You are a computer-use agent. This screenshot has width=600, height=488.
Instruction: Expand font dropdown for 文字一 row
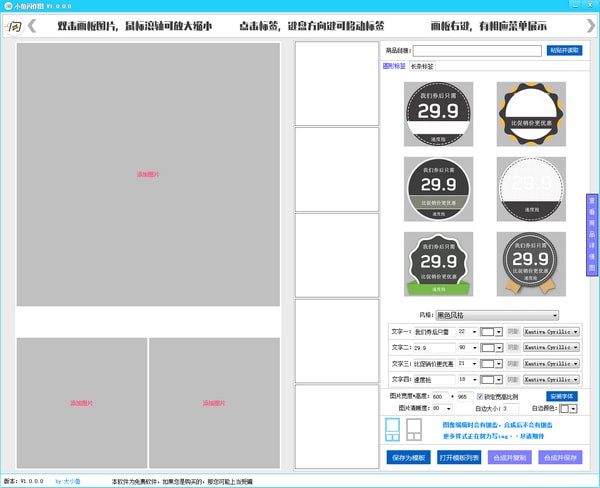(x=576, y=331)
